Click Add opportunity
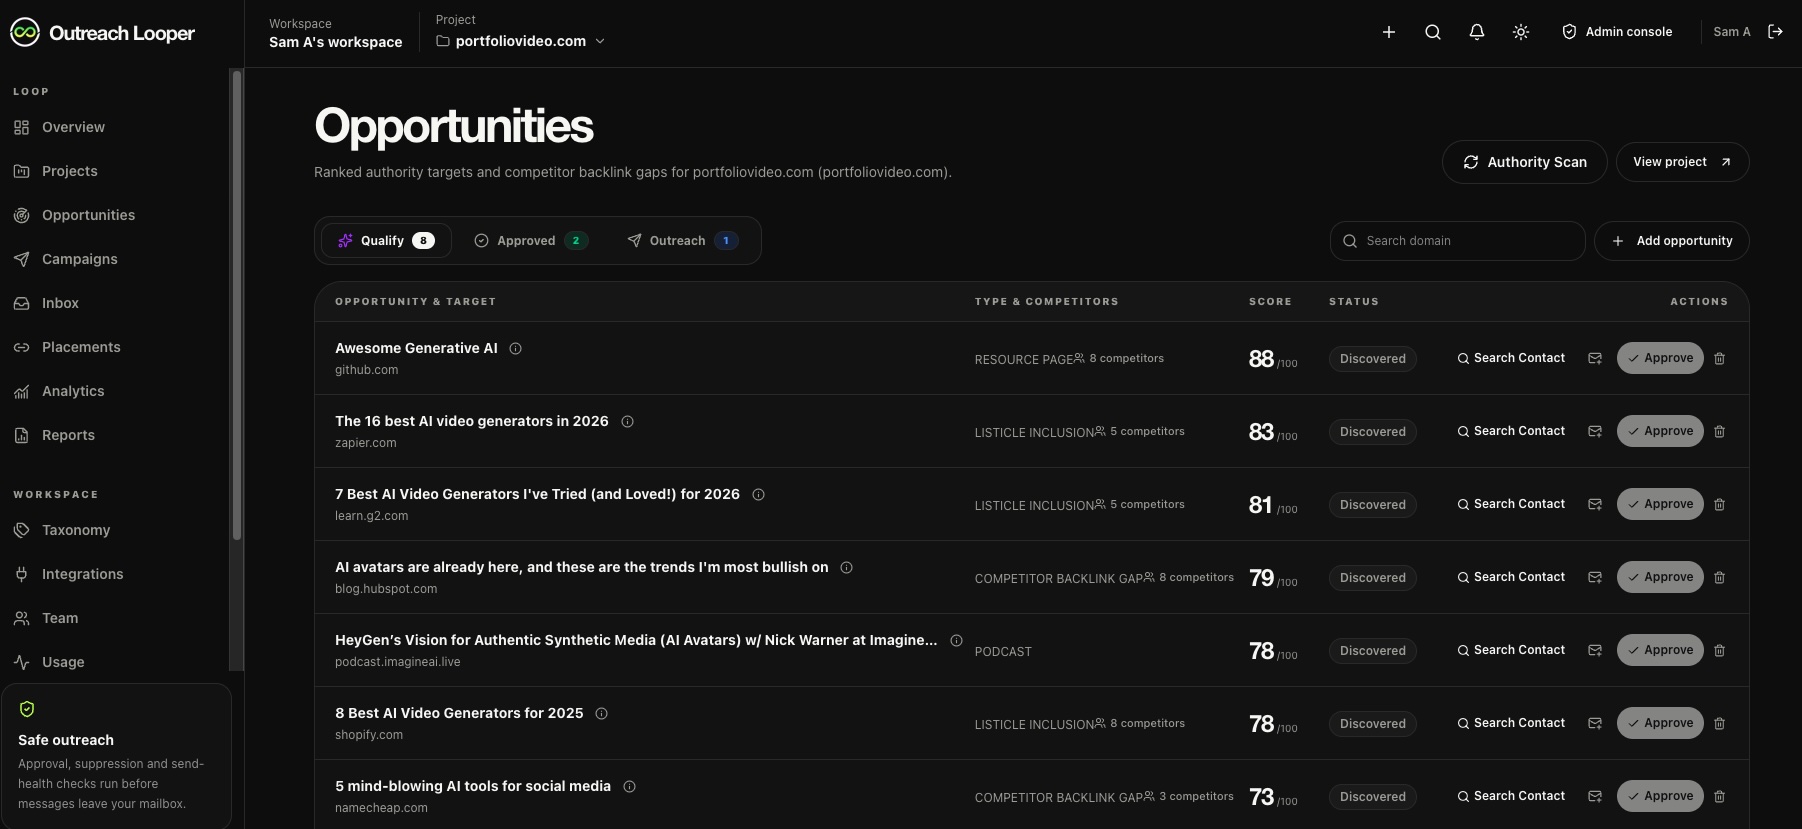 (x=1672, y=241)
